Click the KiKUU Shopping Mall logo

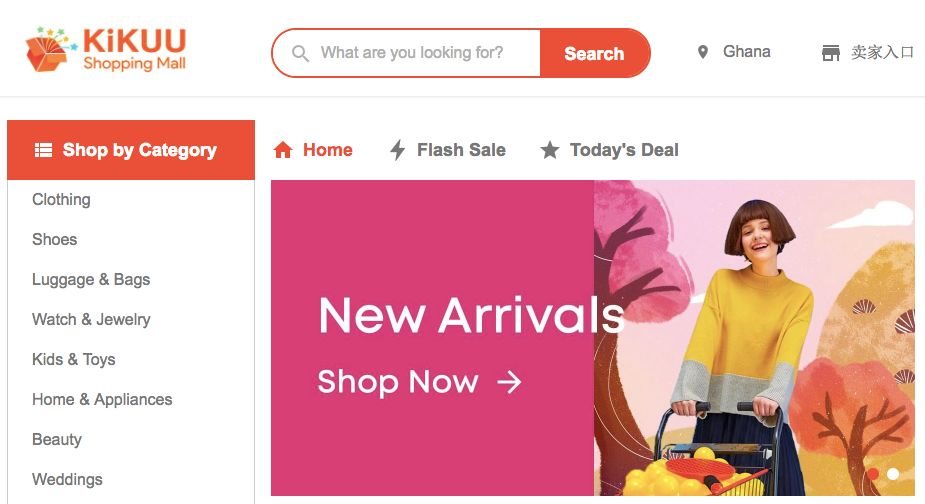pos(106,50)
